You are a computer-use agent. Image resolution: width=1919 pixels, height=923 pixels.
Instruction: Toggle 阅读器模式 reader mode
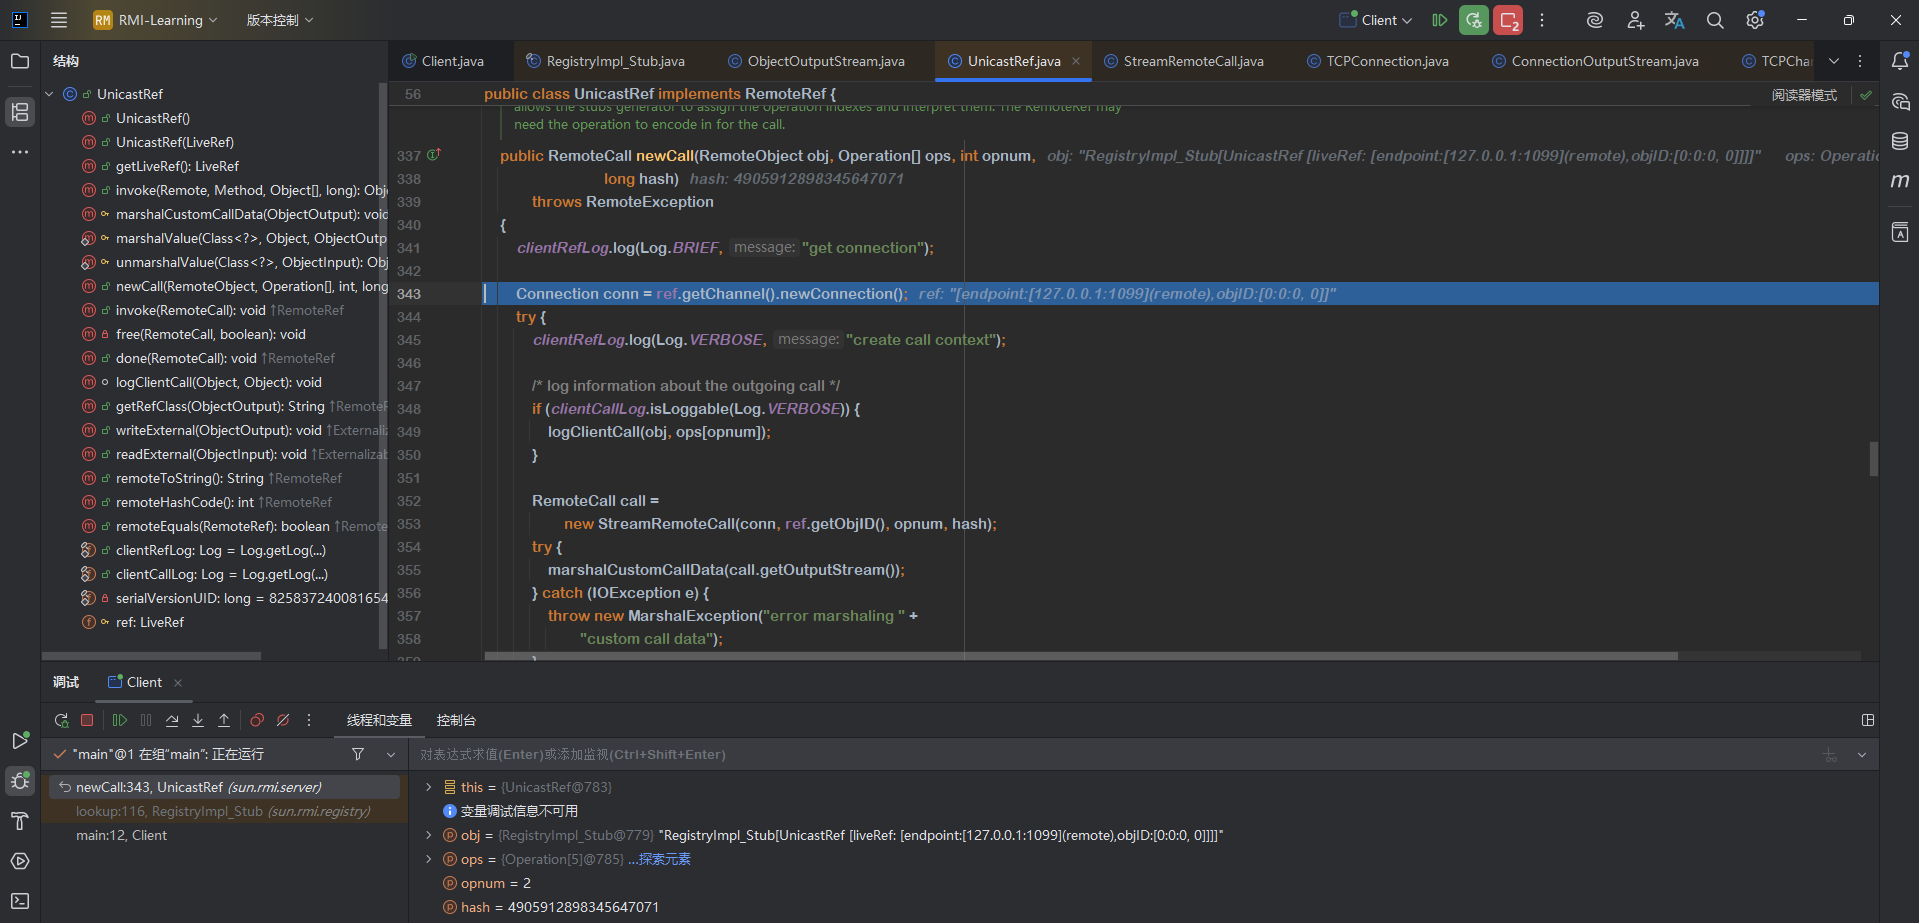point(1804,95)
